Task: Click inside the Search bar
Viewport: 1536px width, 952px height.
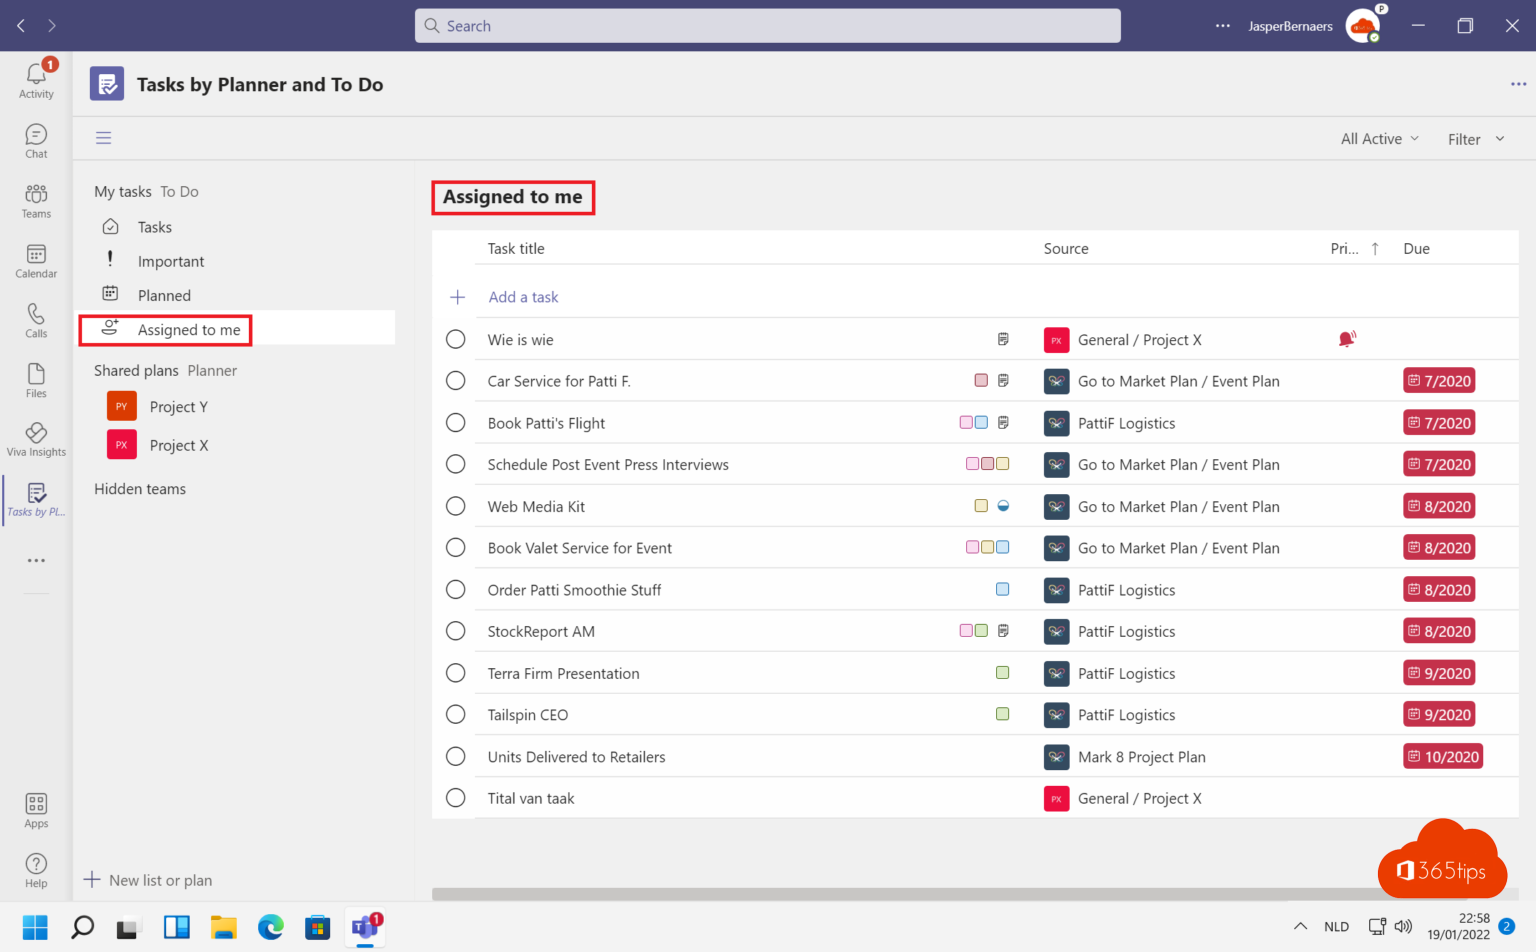Action: click(x=767, y=25)
